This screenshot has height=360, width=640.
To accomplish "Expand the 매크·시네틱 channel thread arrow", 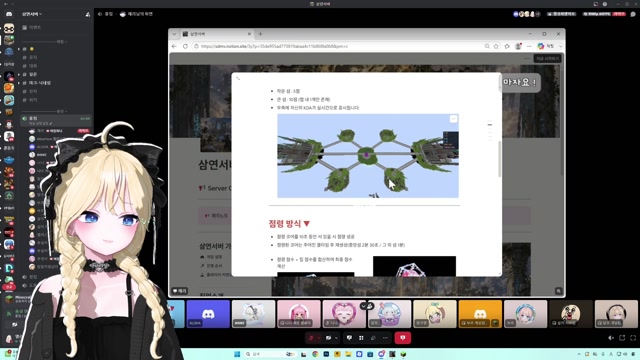I will coord(19,83).
